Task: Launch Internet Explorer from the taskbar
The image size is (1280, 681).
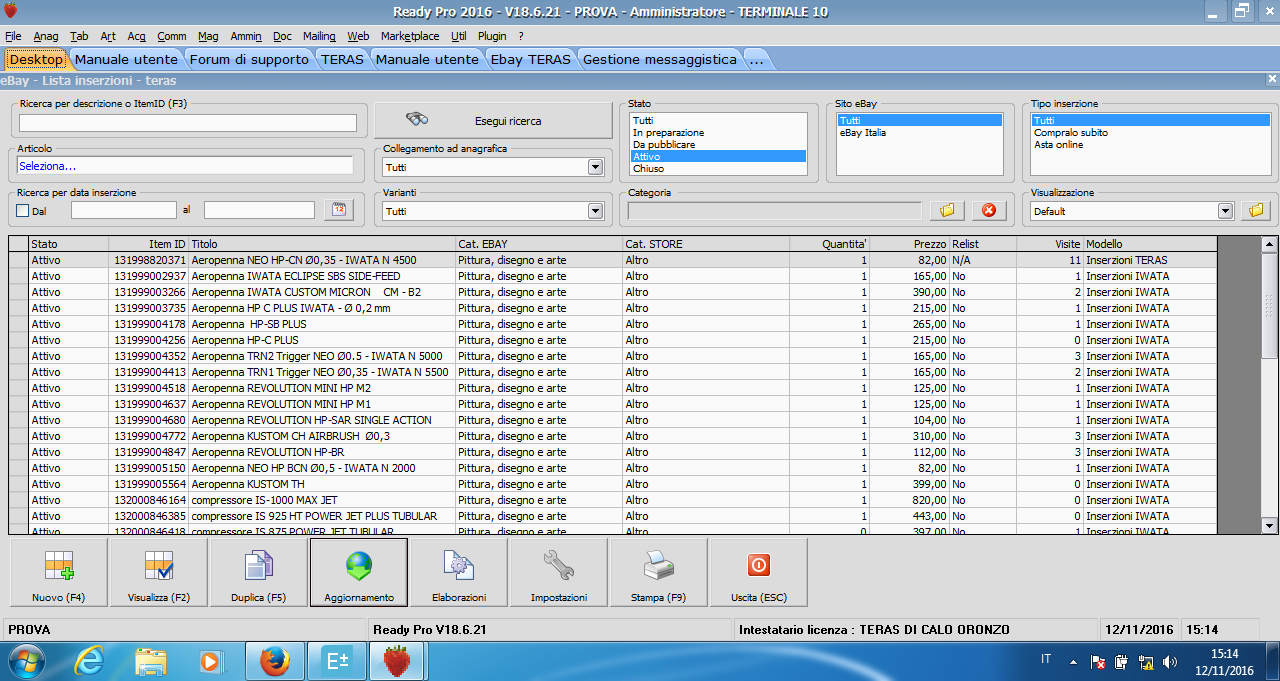Action: tap(90, 661)
